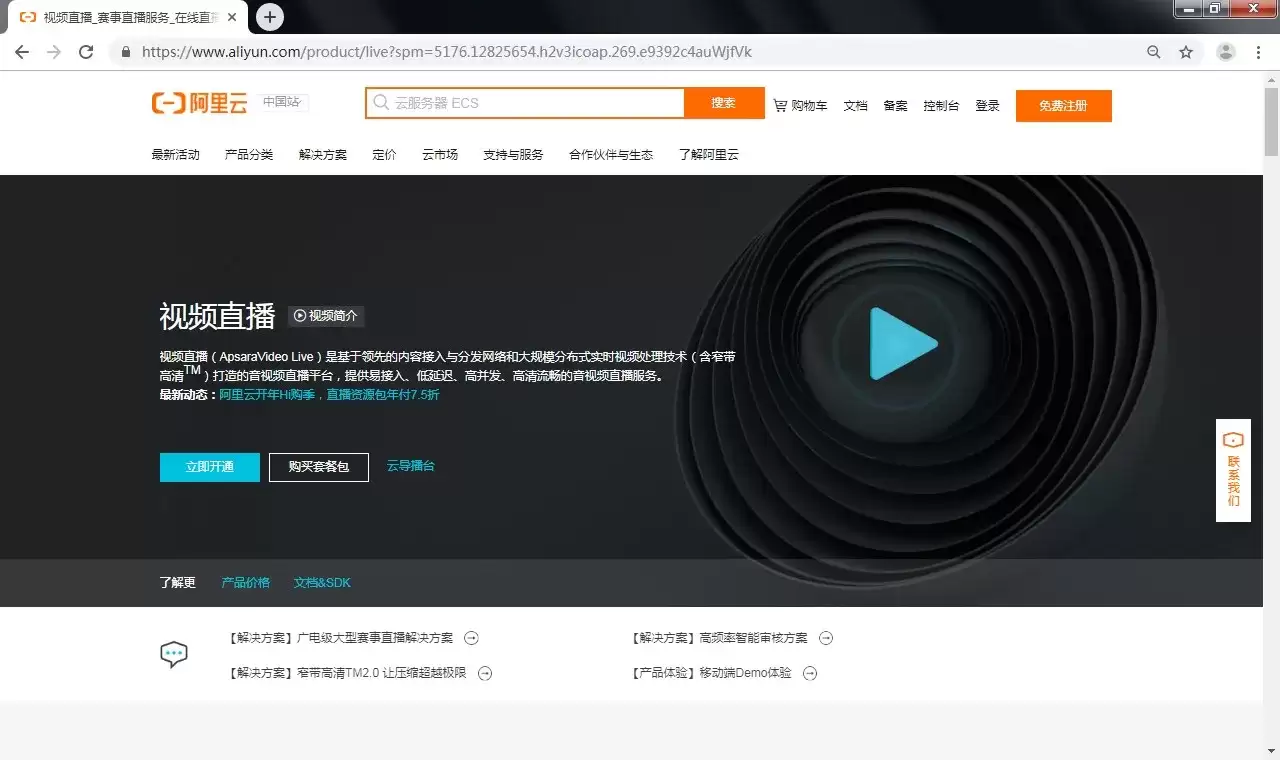Click the shopping cart 购物车 icon
This screenshot has width=1280, height=760.
click(781, 105)
